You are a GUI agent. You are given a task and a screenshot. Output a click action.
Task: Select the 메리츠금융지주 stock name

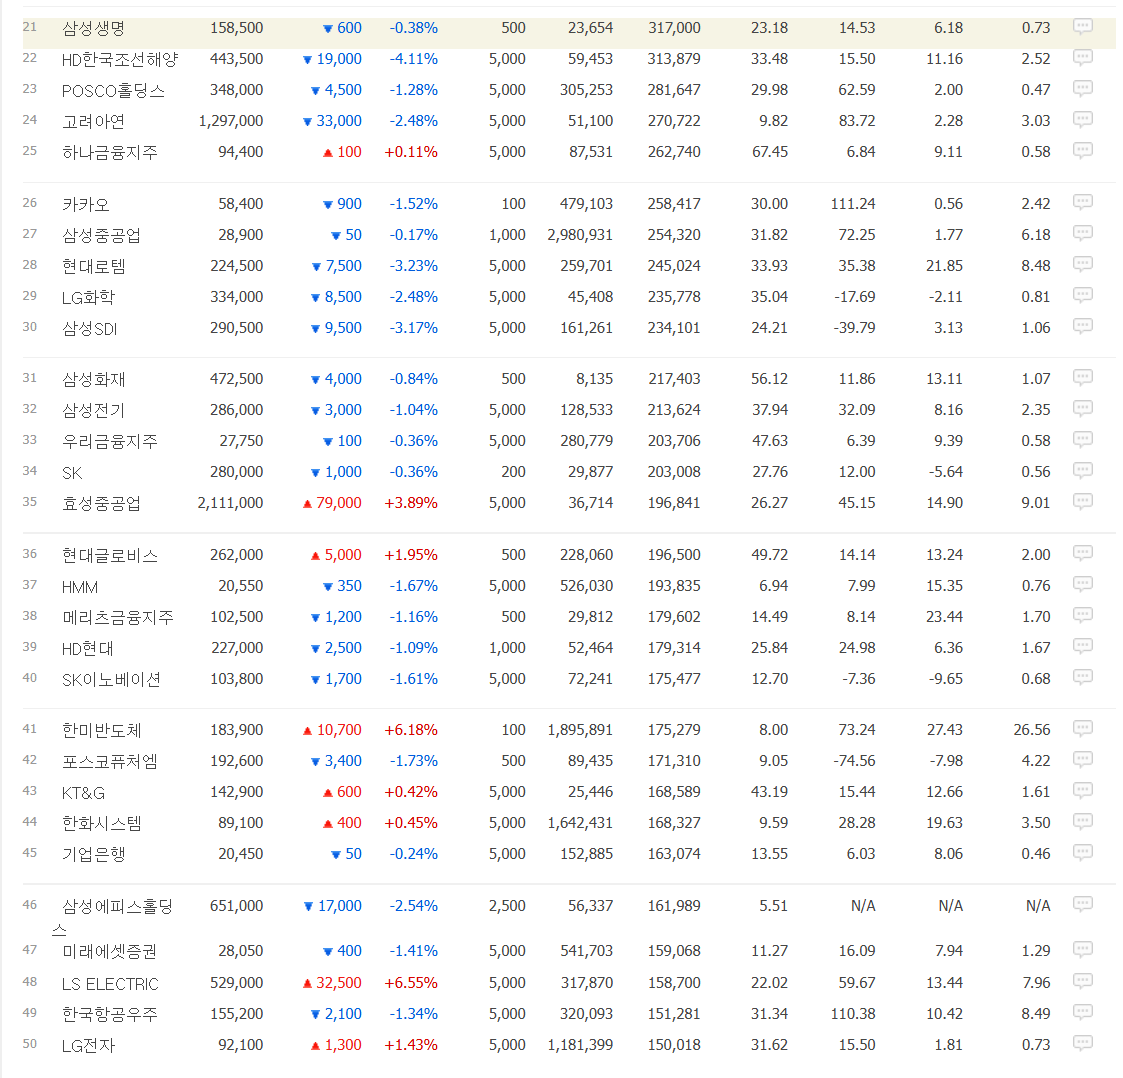(x=117, y=617)
